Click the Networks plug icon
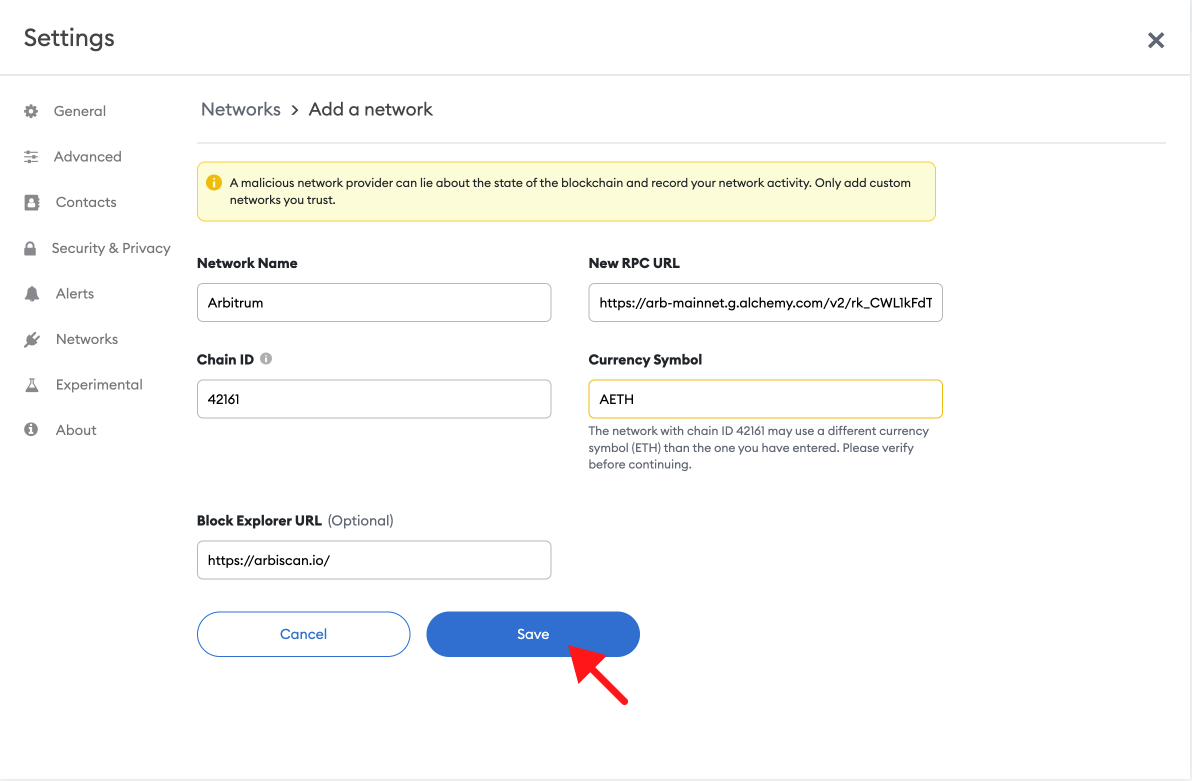The height and width of the screenshot is (781, 1192). click(x=32, y=339)
